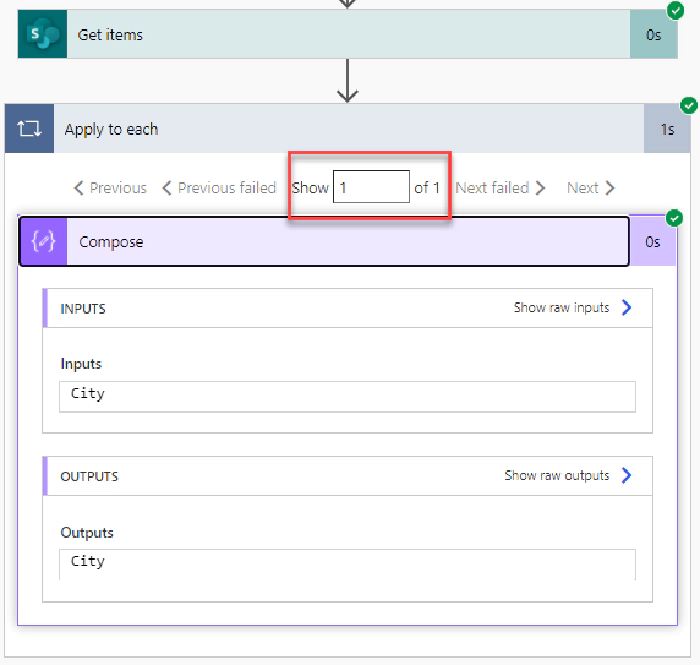
Task: Click the SharePoint icon on Get items
Action: click(42, 35)
